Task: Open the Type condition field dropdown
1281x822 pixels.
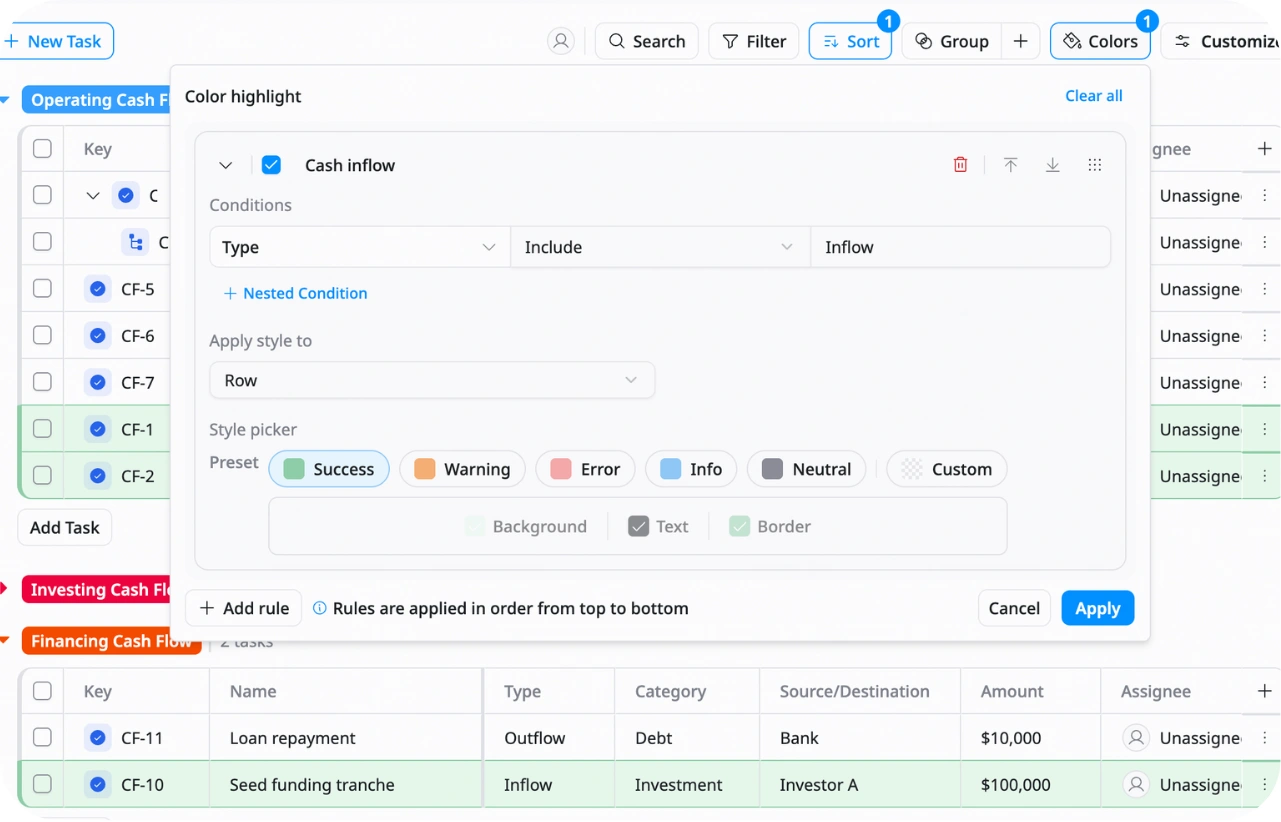Action: point(359,247)
